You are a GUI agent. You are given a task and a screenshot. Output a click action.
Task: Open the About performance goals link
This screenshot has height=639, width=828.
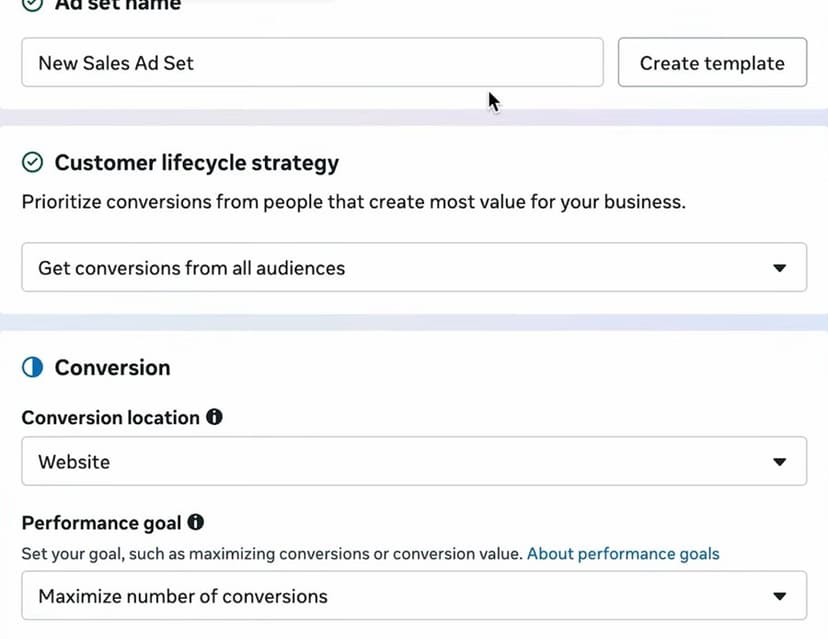pos(623,553)
